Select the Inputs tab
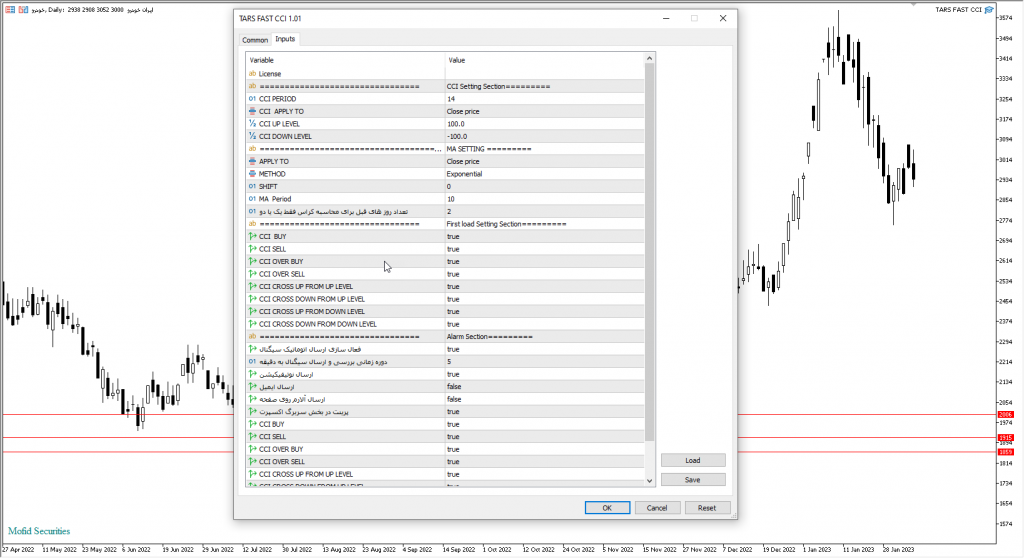 285,39
